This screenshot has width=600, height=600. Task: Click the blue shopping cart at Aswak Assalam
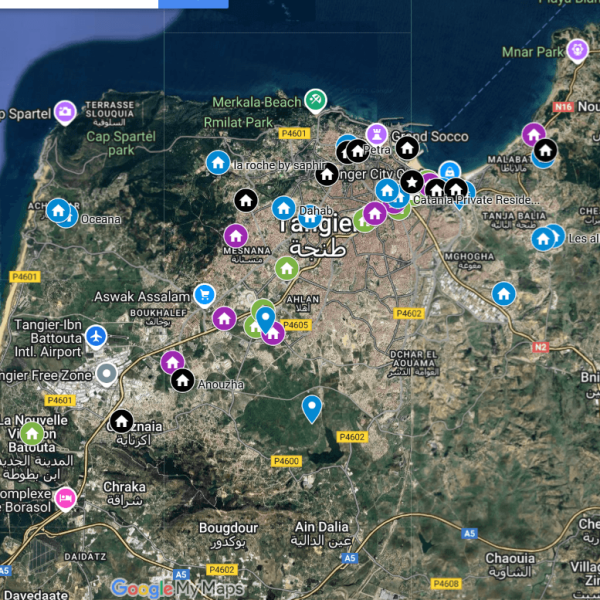(205, 294)
